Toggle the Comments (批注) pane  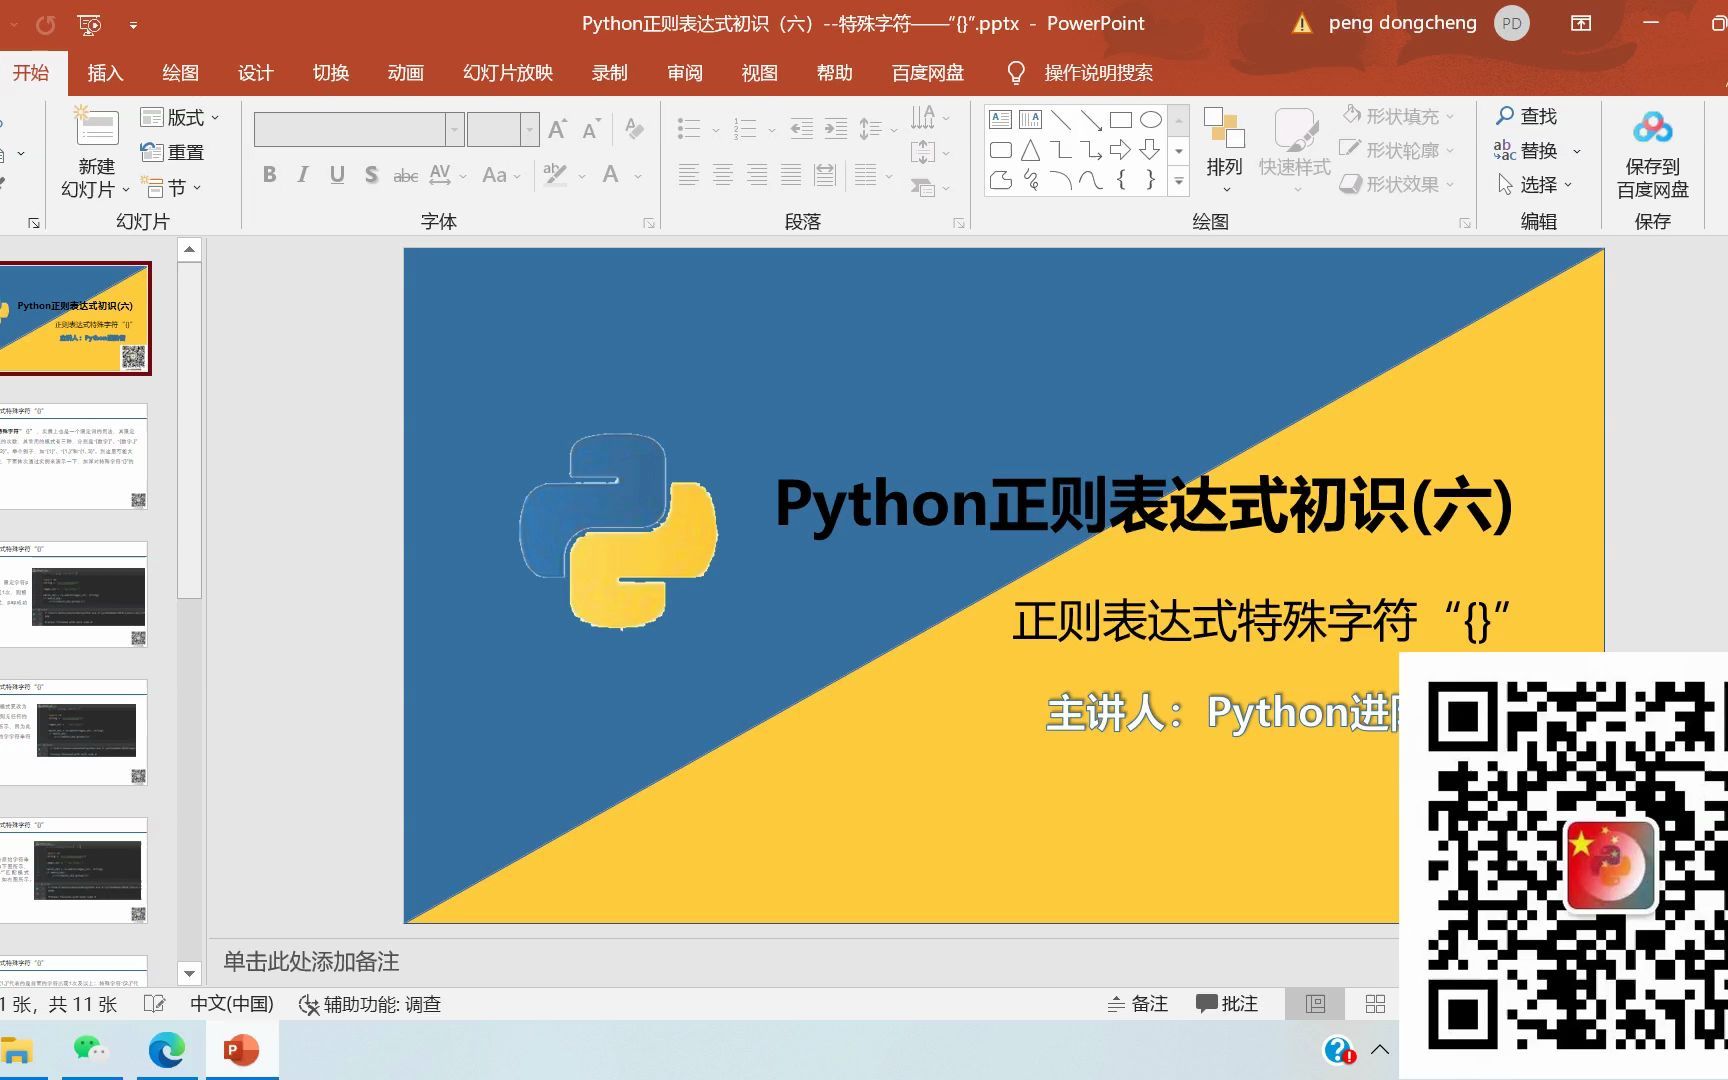[x=1227, y=1003]
